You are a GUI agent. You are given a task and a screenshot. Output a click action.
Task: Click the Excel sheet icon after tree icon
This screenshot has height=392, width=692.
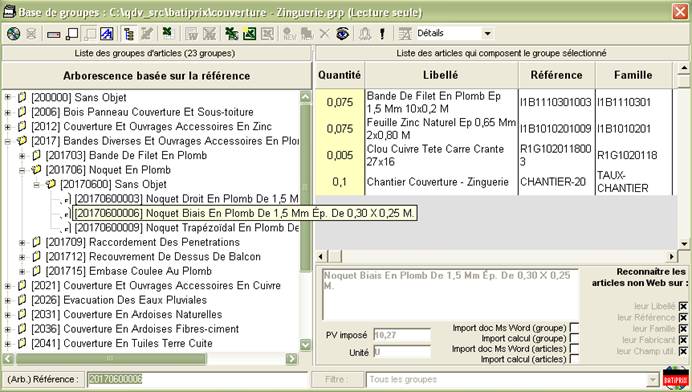tap(168, 33)
